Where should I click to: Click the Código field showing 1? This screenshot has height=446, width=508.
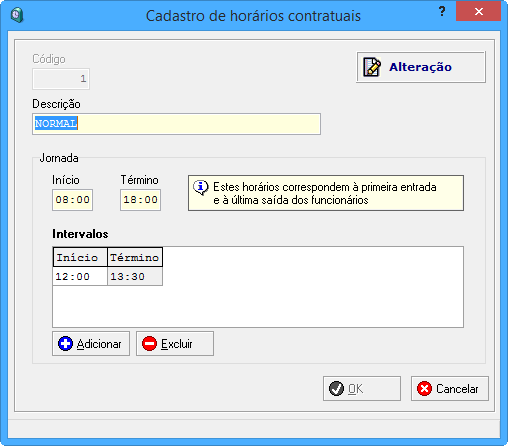[61, 79]
